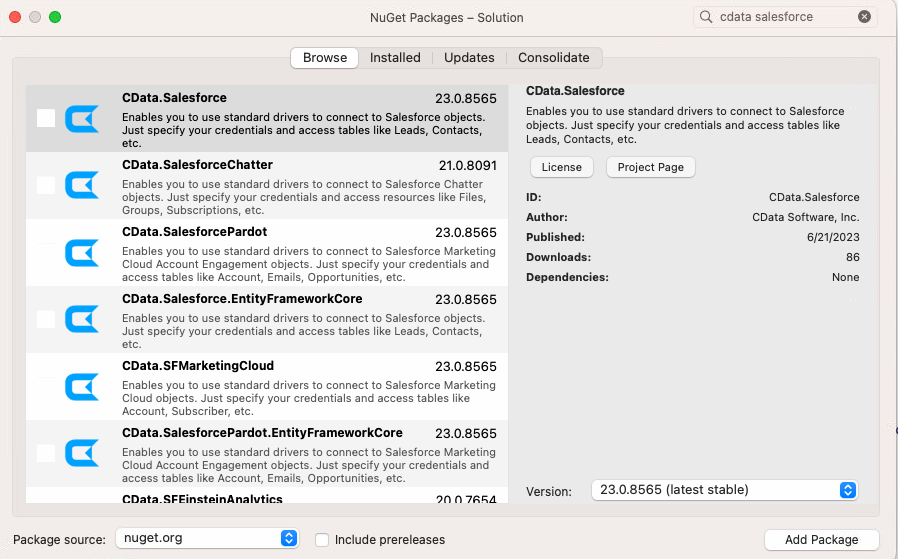The width and height of the screenshot is (898, 559).
Task: Switch to the Updates tab
Action: point(469,58)
